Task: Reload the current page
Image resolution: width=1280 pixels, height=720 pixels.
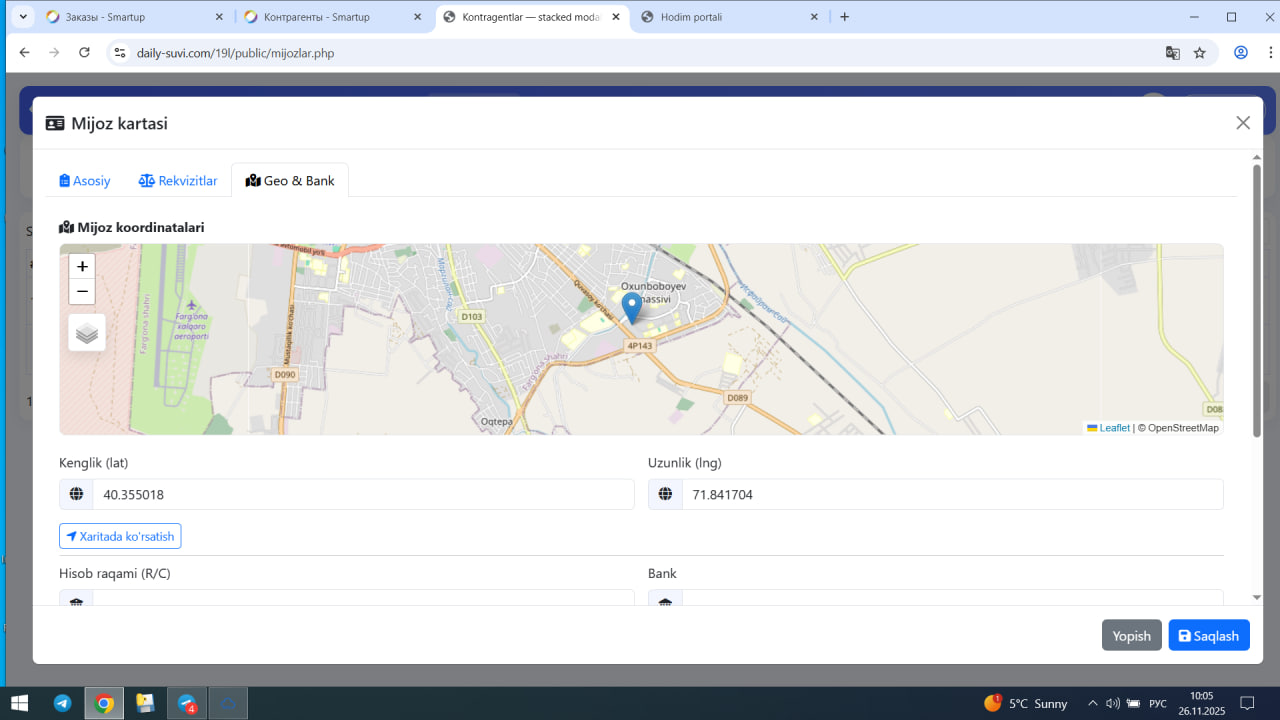Action: [x=84, y=52]
